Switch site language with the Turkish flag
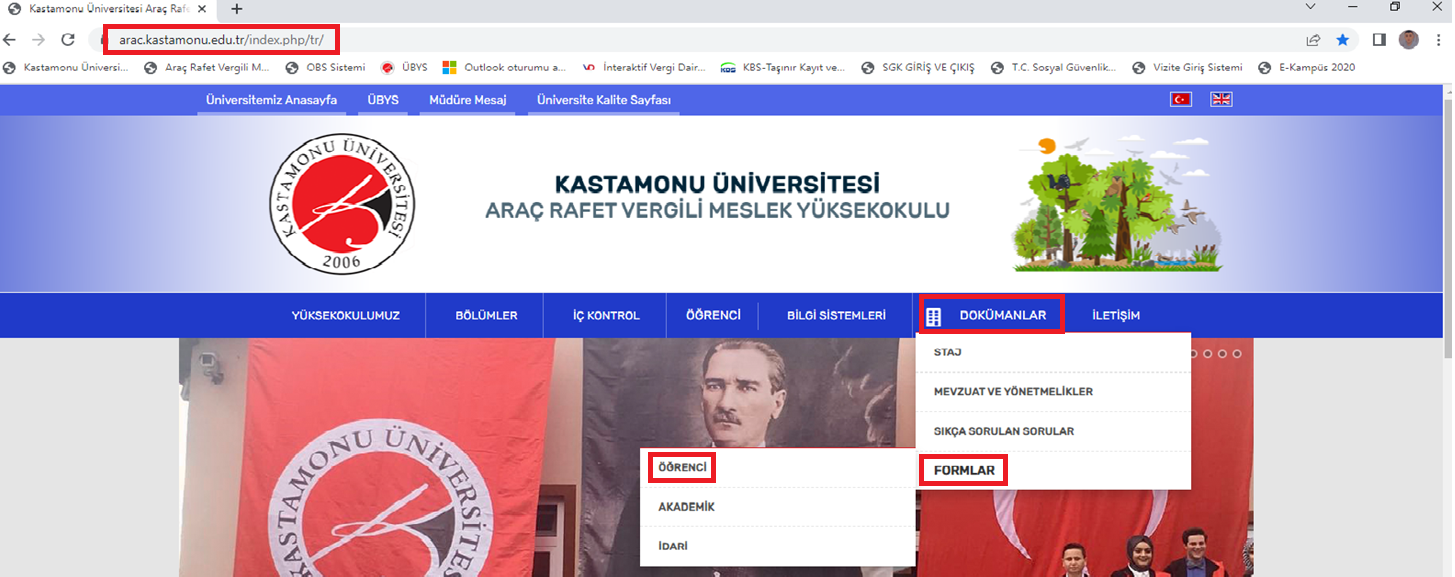The height and width of the screenshot is (577, 1455). (1181, 99)
